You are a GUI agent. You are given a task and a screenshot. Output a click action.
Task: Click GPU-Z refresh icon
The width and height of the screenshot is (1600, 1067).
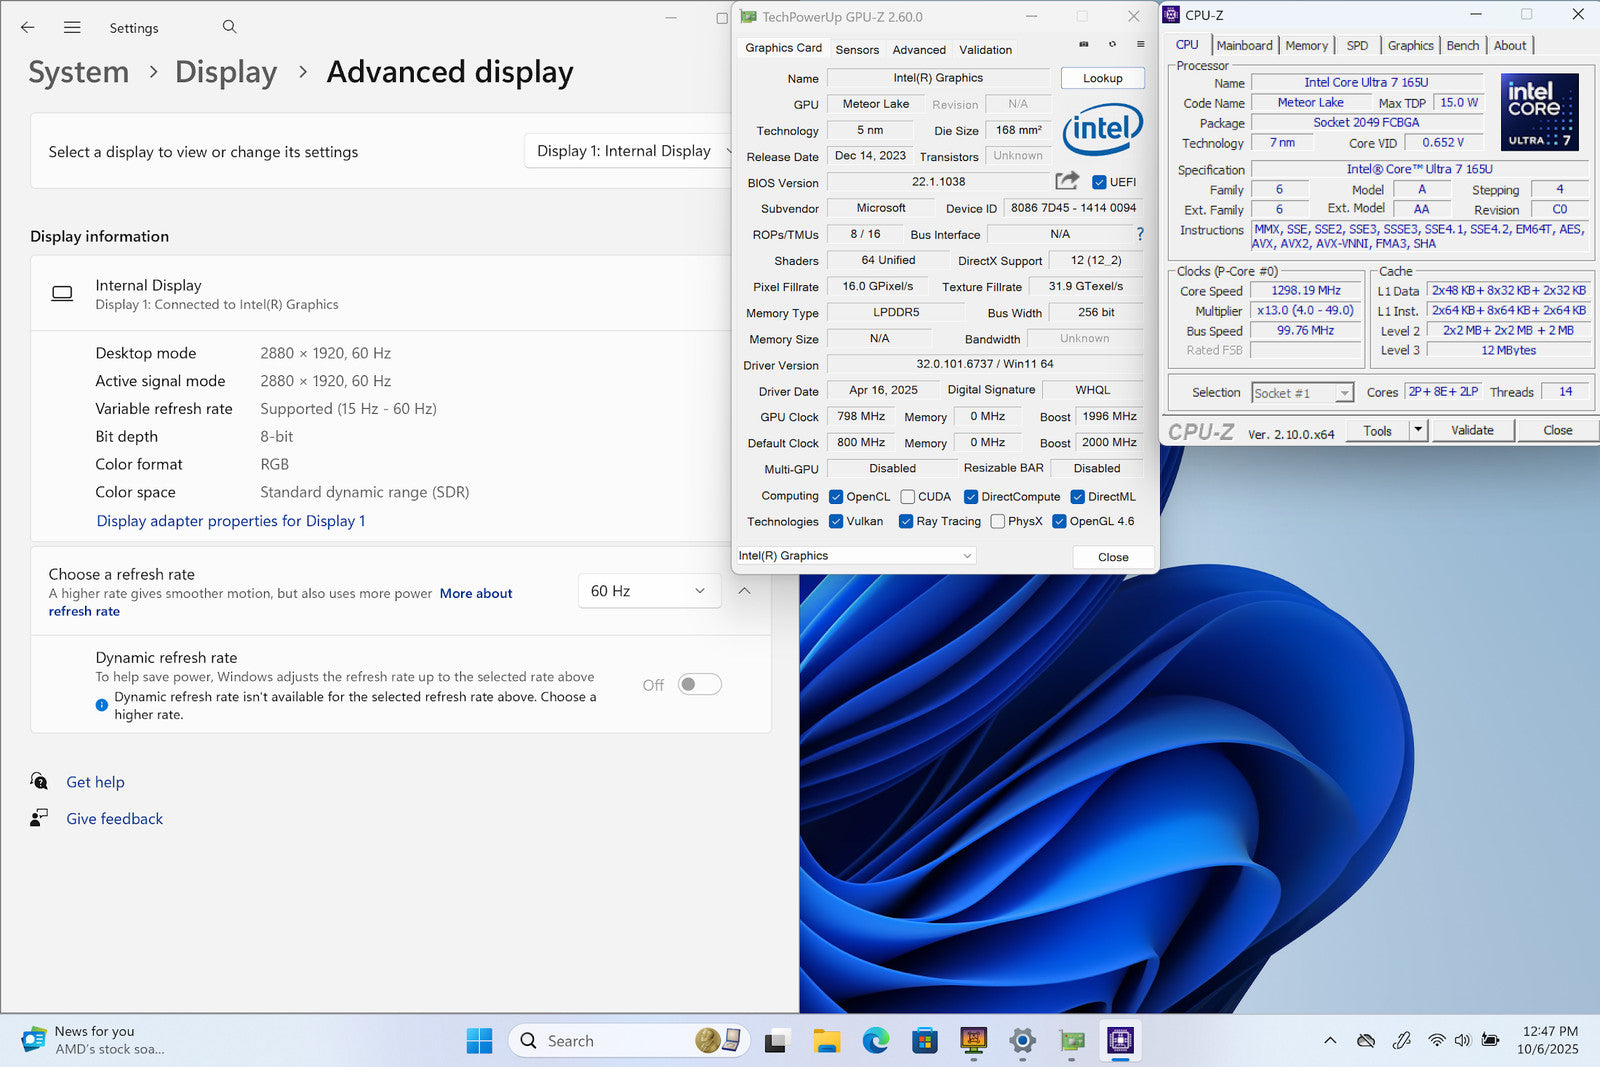(1112, 44)
